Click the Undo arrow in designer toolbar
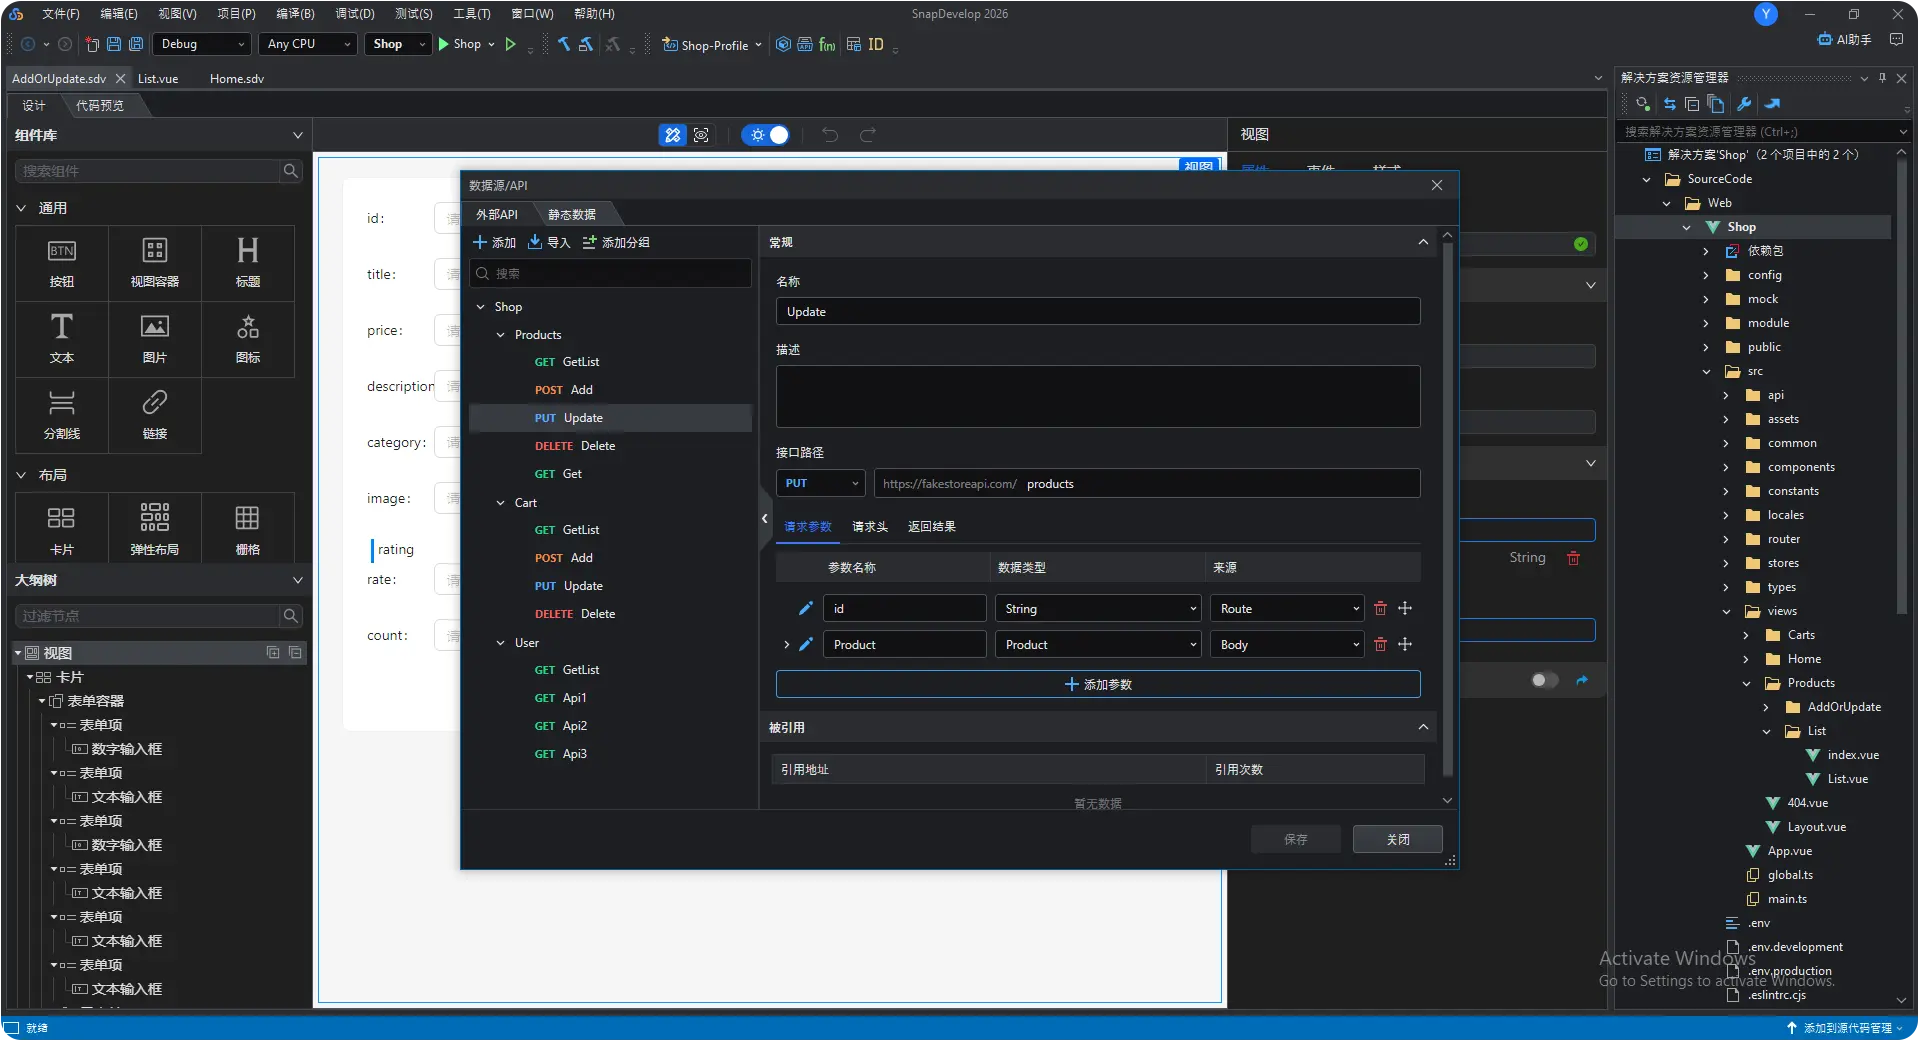This screenshot has height=1042, width=1920. 830,135
